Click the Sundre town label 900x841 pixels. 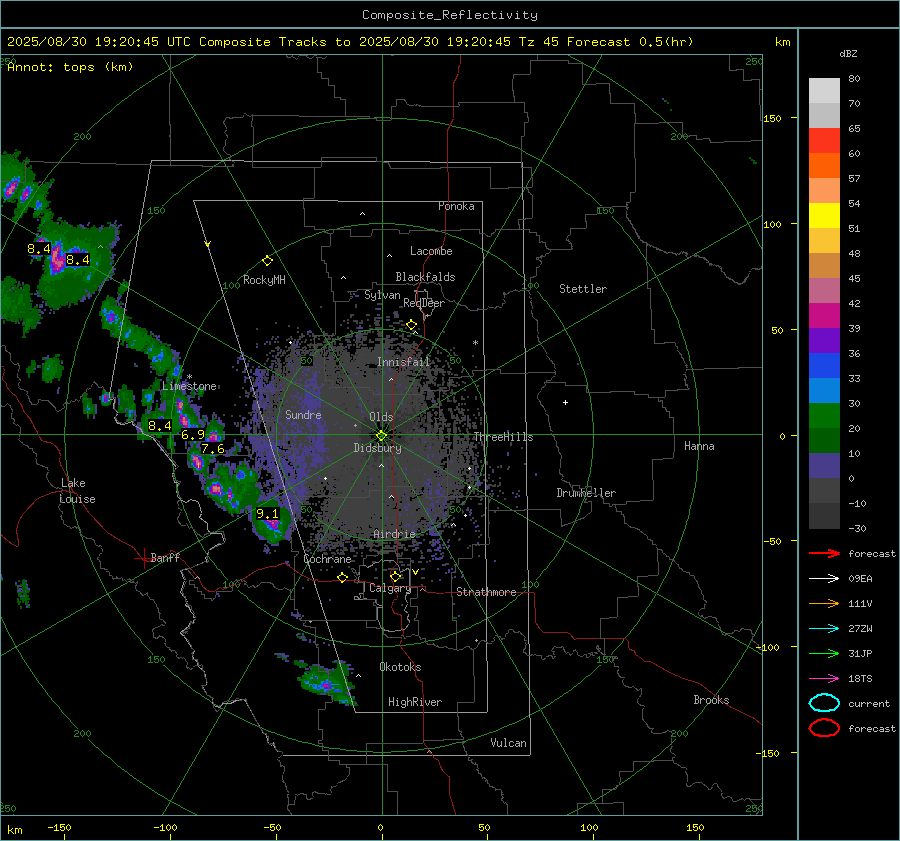303,415
